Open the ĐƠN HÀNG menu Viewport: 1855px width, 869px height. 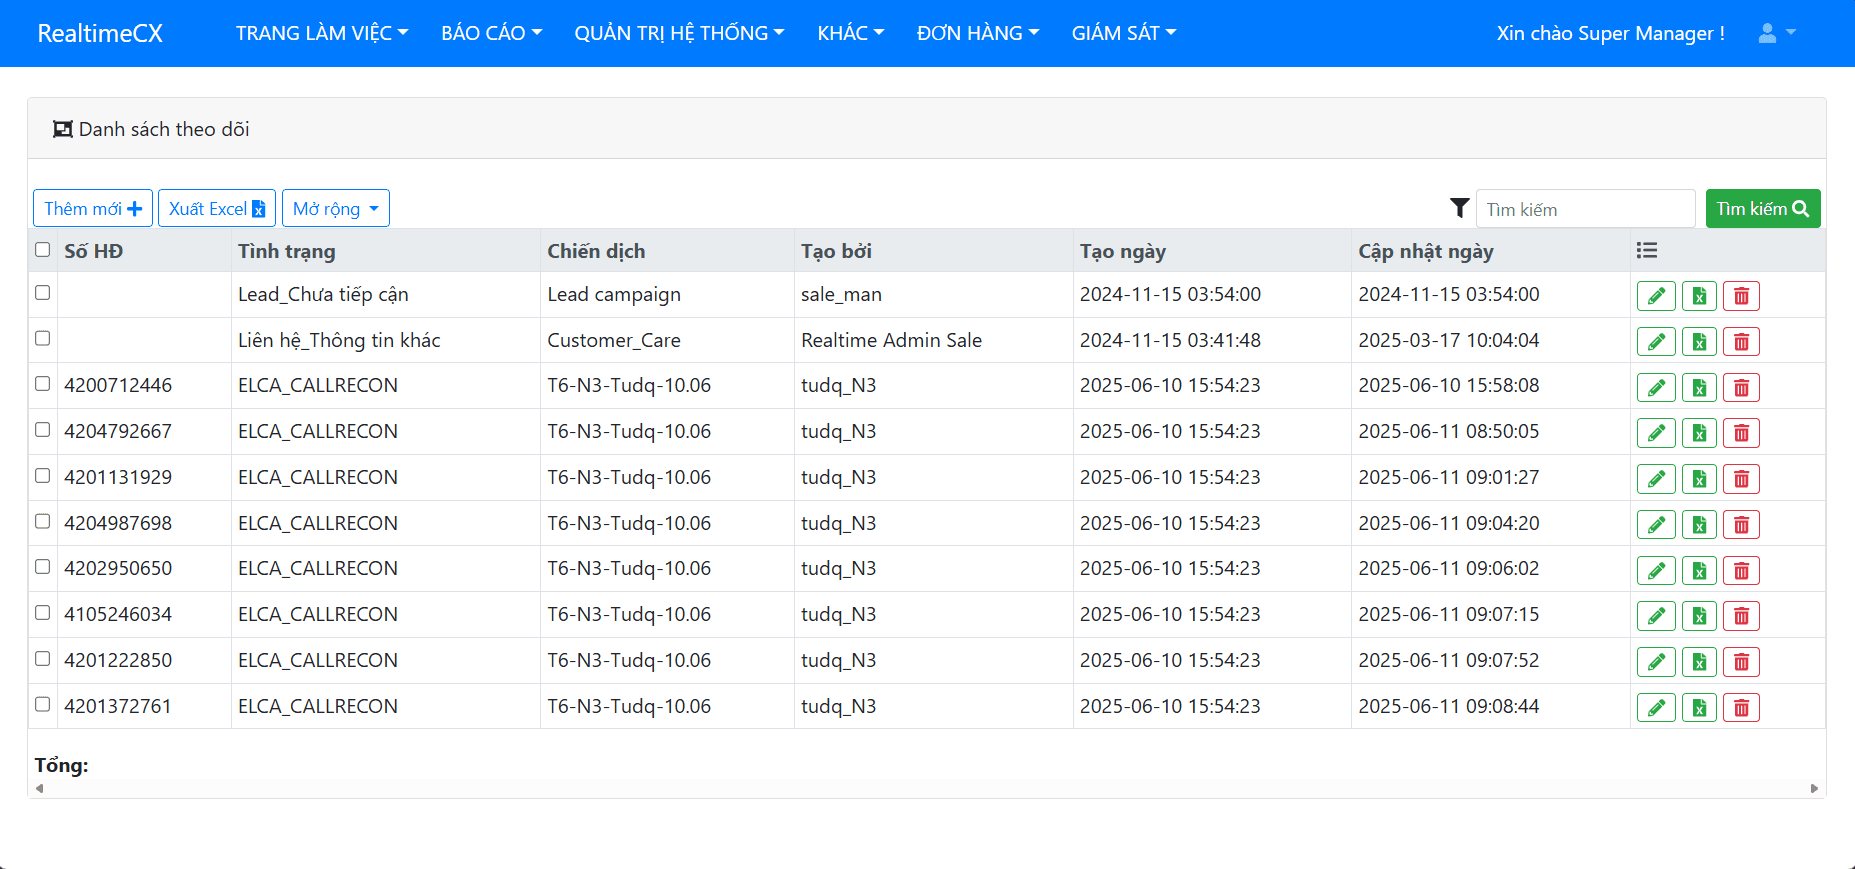coord(977,33)
